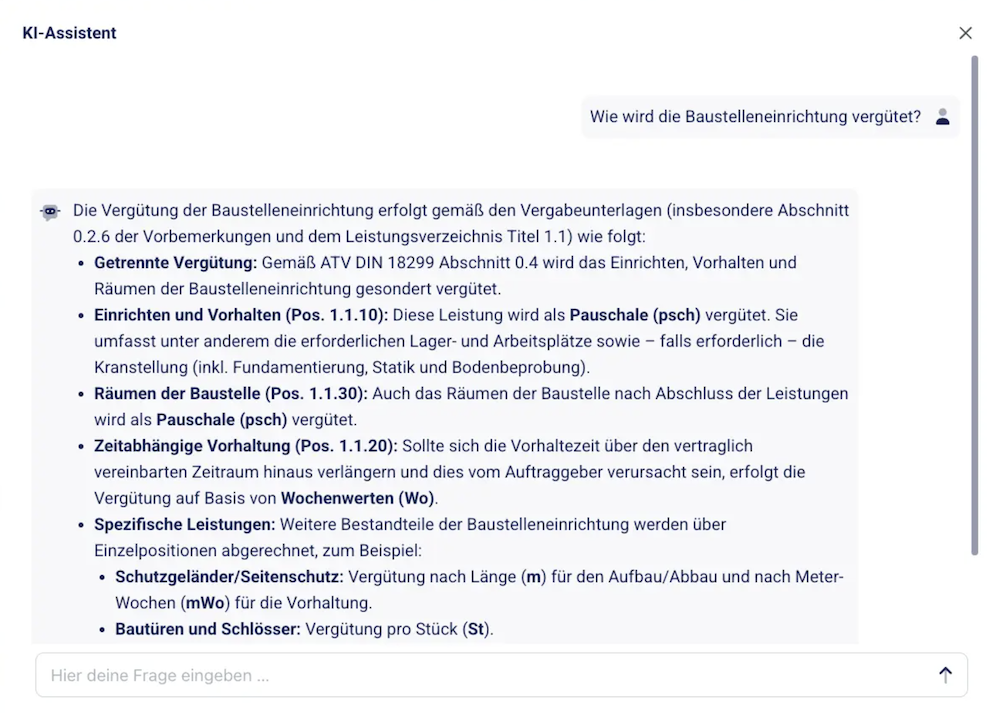The image size is (1000, 723).
Task: Click the bold 'St' unit abbreviation
Action: [475, 629]
